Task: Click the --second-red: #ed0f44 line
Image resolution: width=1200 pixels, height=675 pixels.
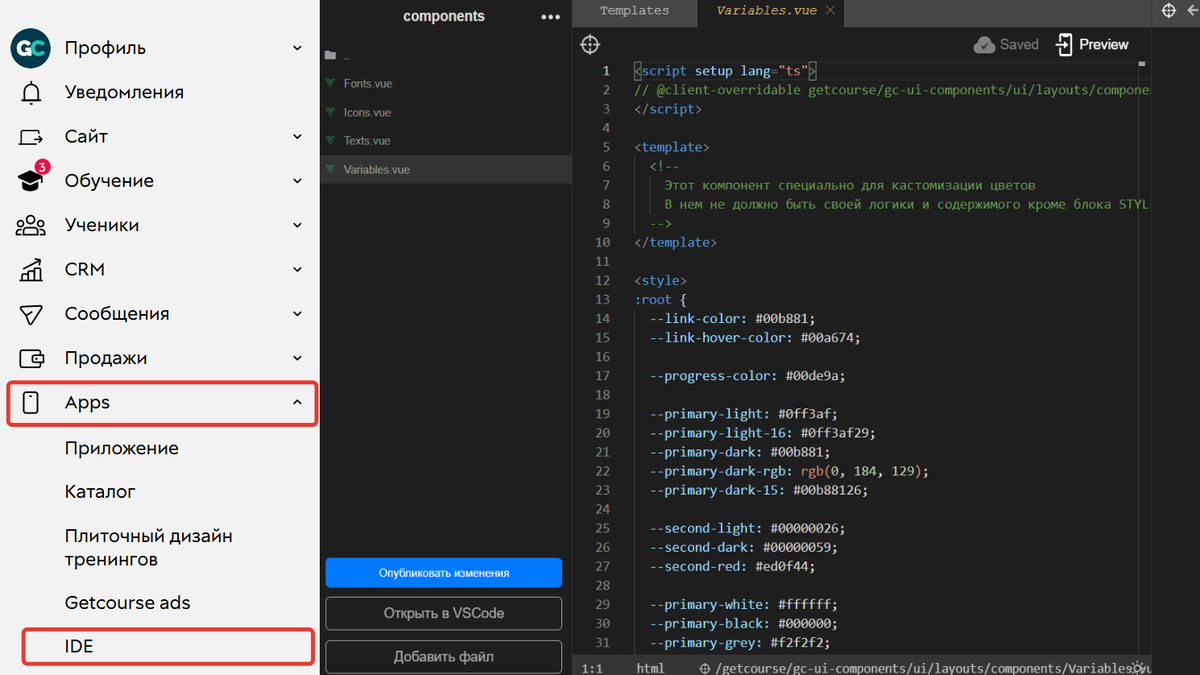Action: click(x=732, y=566)
